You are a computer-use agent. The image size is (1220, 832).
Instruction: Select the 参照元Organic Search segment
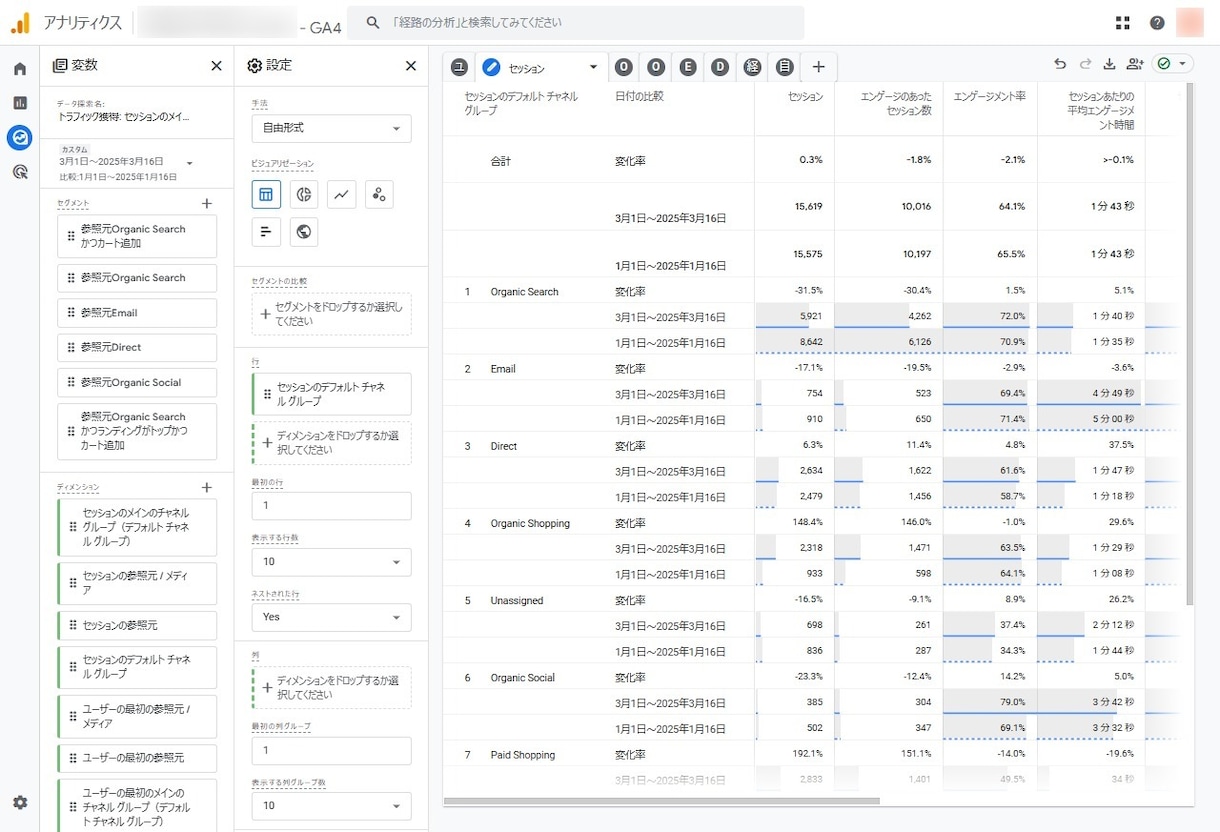tap(137, 278)
